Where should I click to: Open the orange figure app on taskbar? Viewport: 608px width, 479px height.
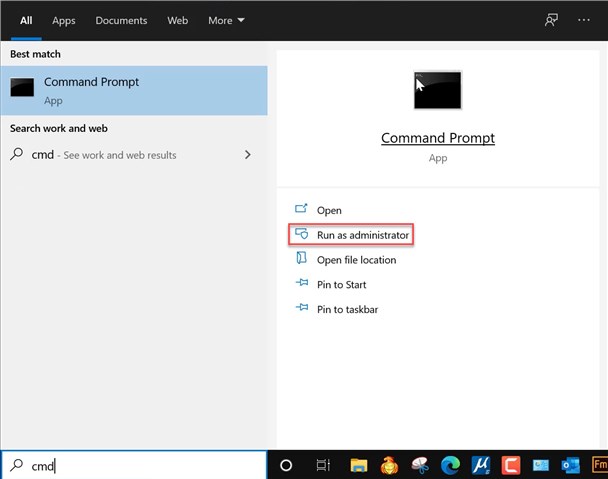tap(389, 465)
